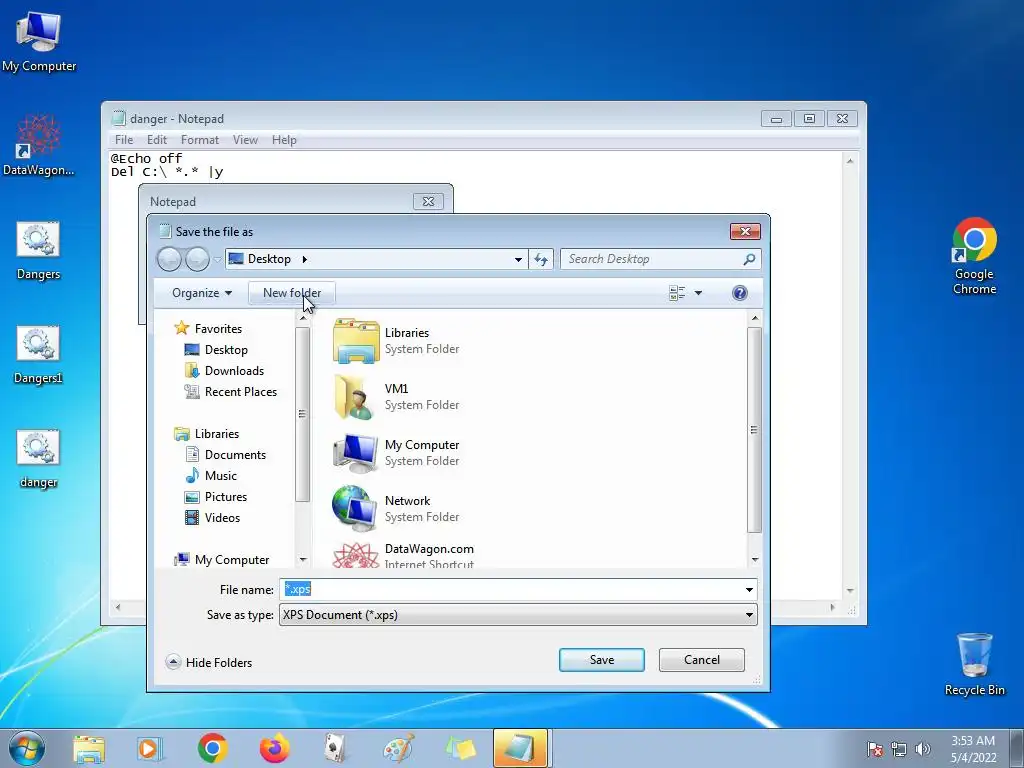Click the Windows Start orb
This screenshot has width=1024, height=768.
point(27,748)
